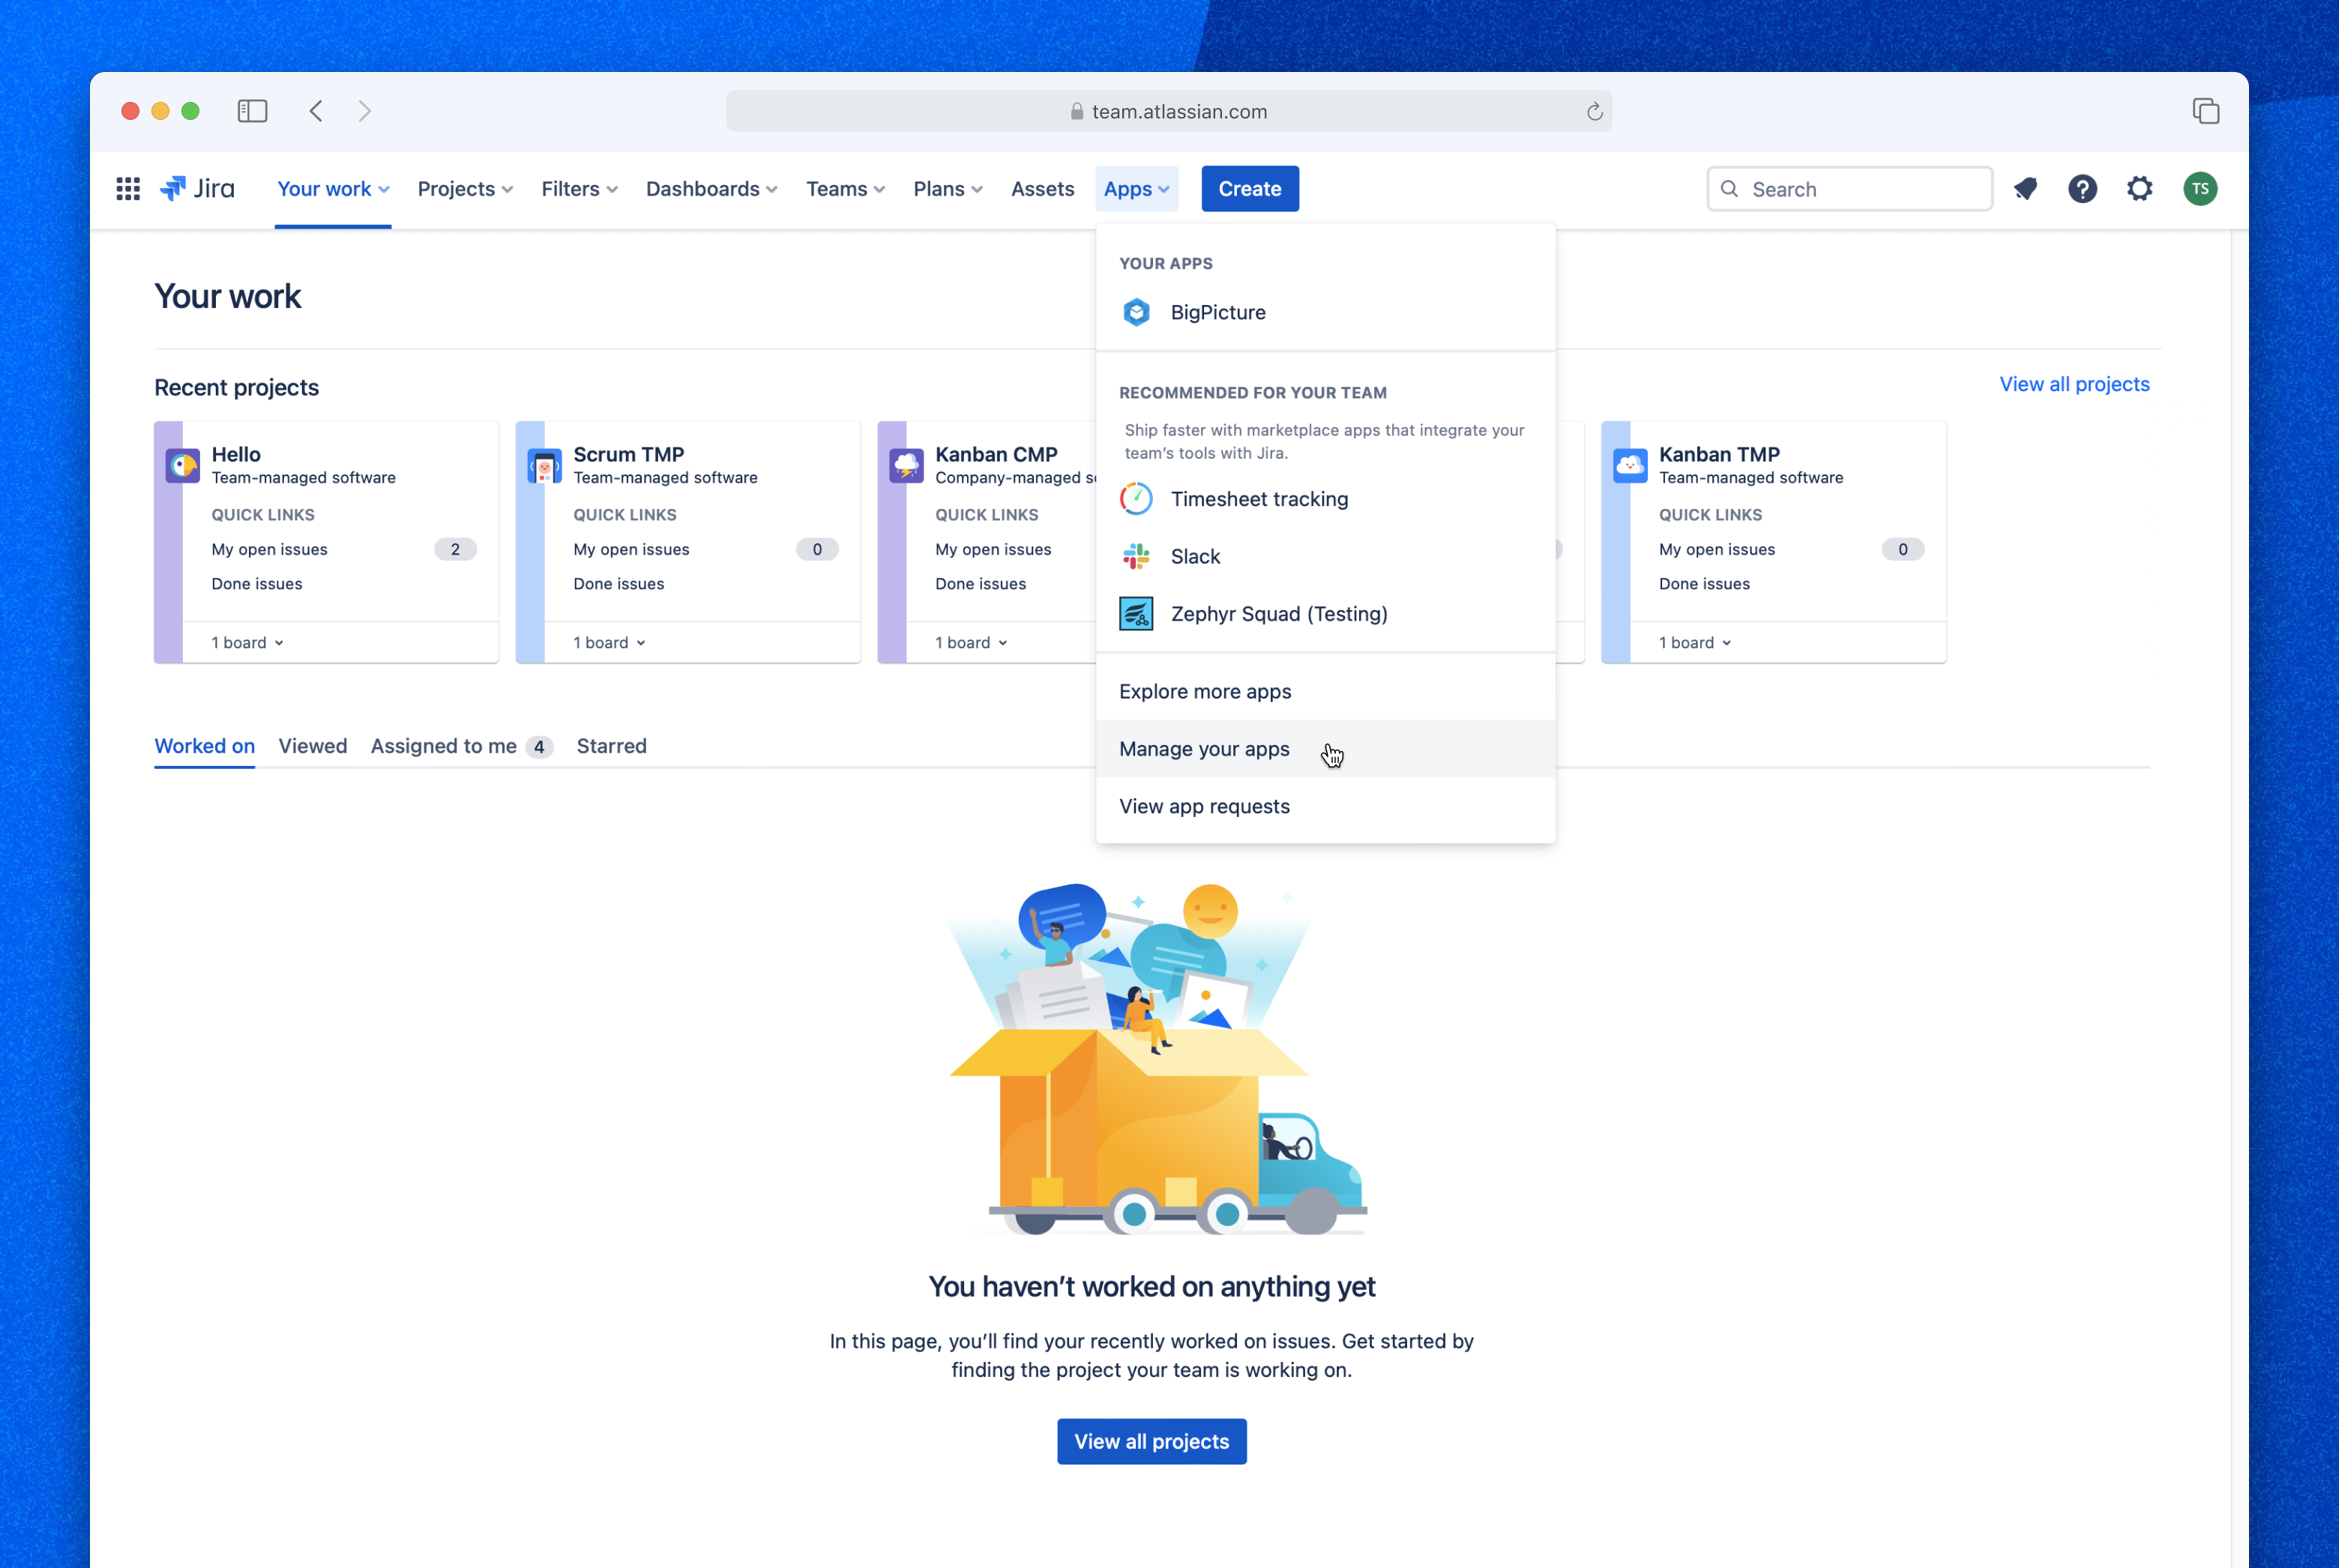Expand the 1 board dropdown on Hello project

click(247, 642)
